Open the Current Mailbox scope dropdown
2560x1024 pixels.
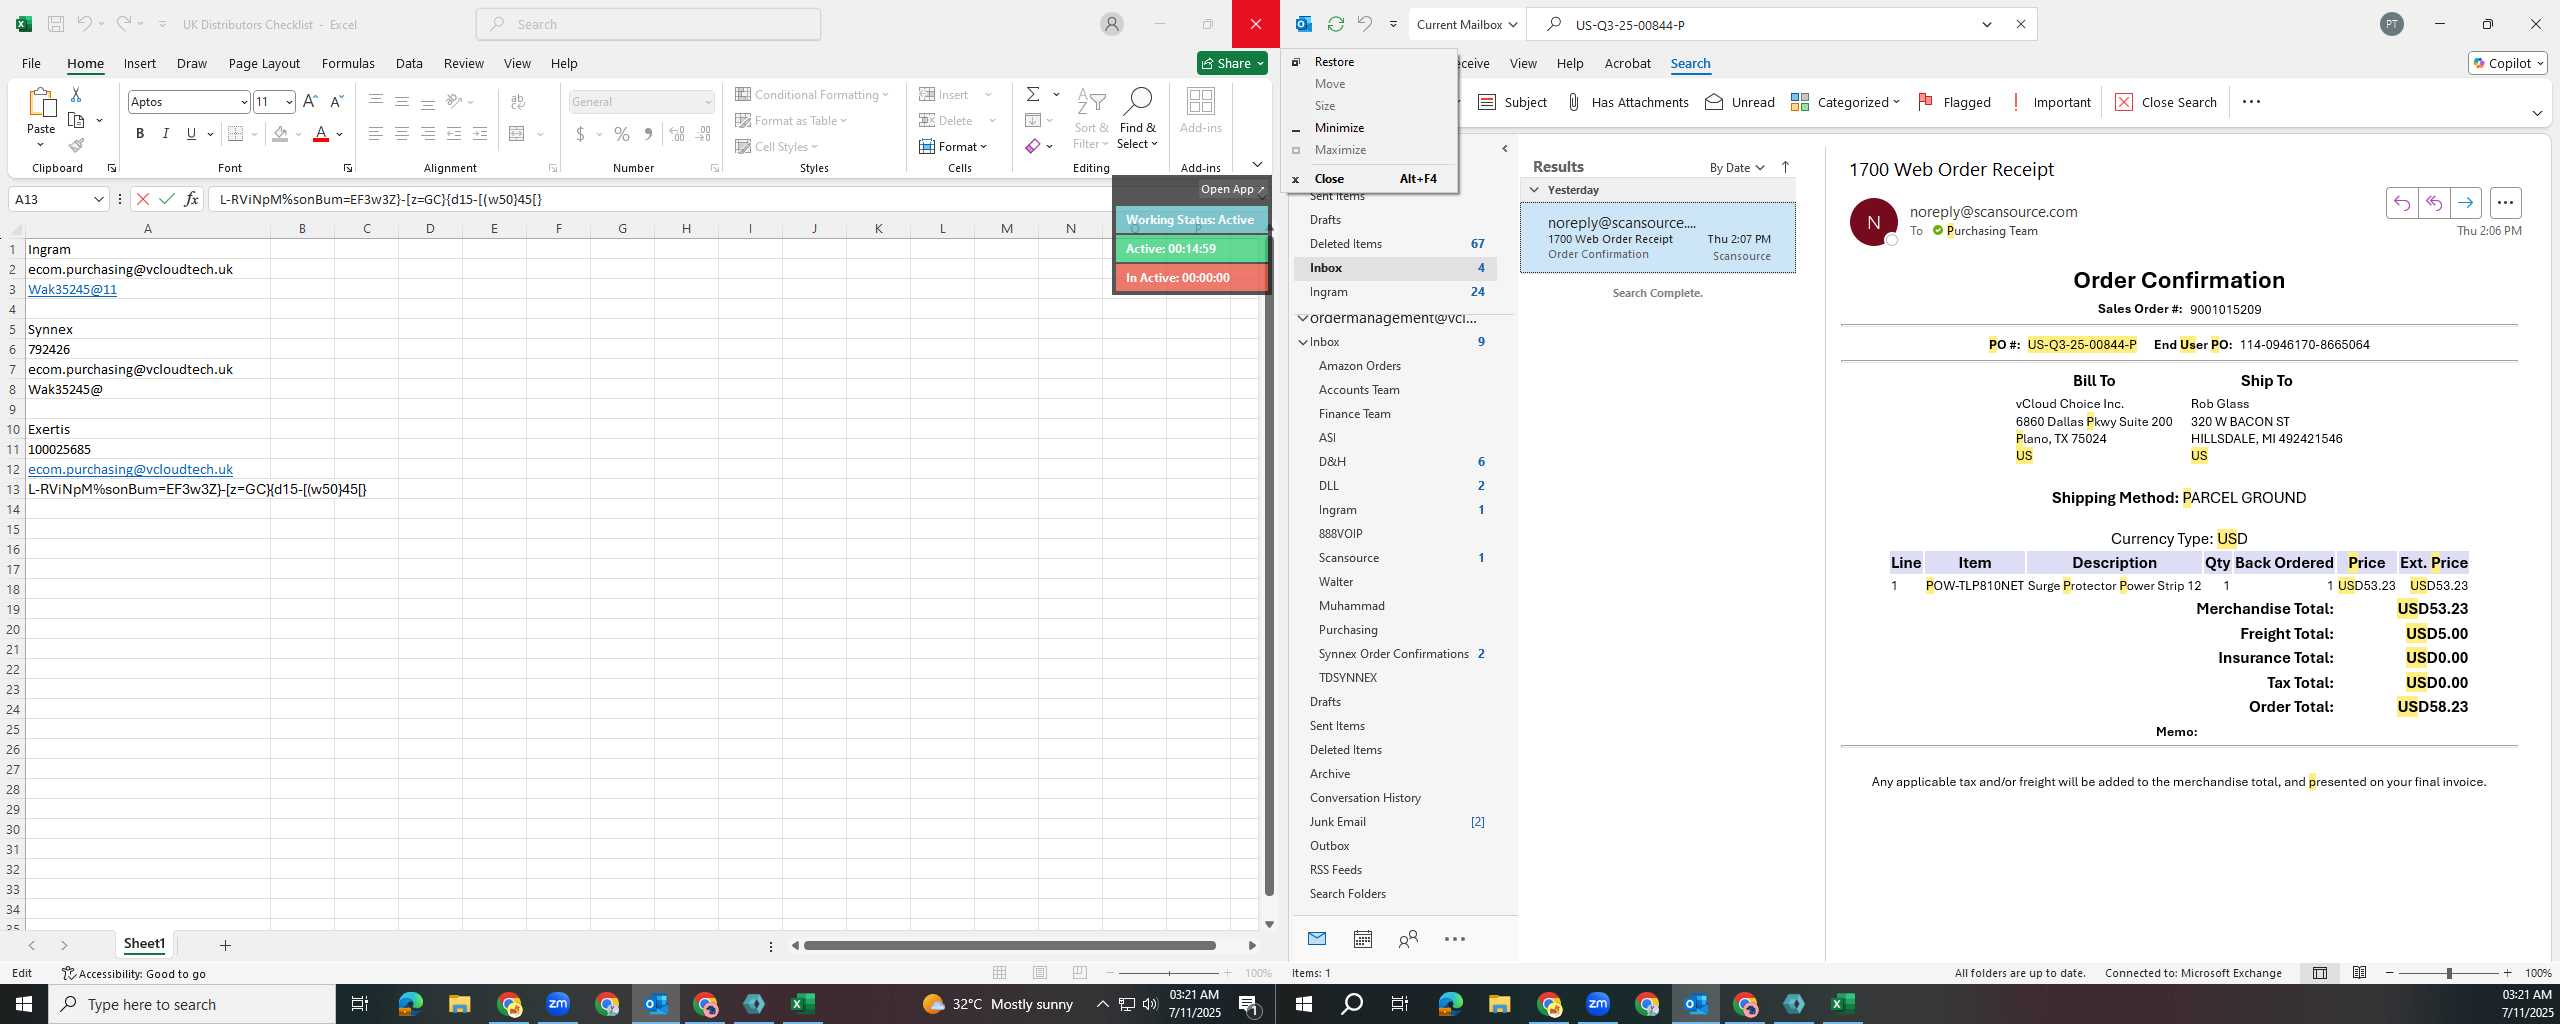1466,24
